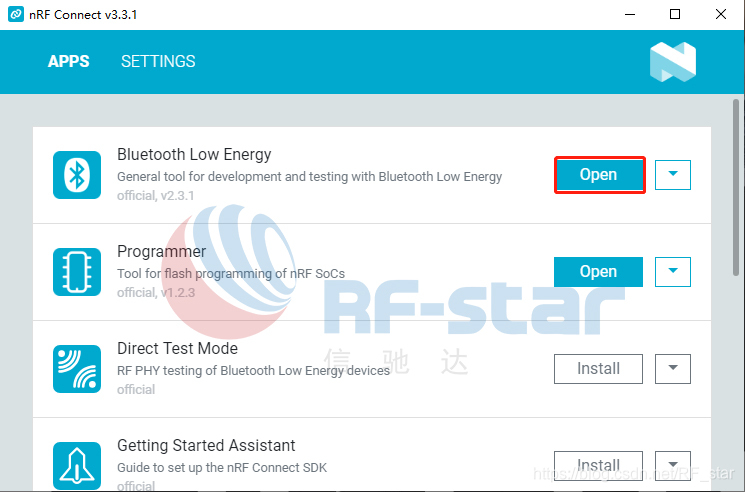Viewport: 745px width, 492px height.
Task: Click the Nordic logo in header
Action: (x=673, y=62)
